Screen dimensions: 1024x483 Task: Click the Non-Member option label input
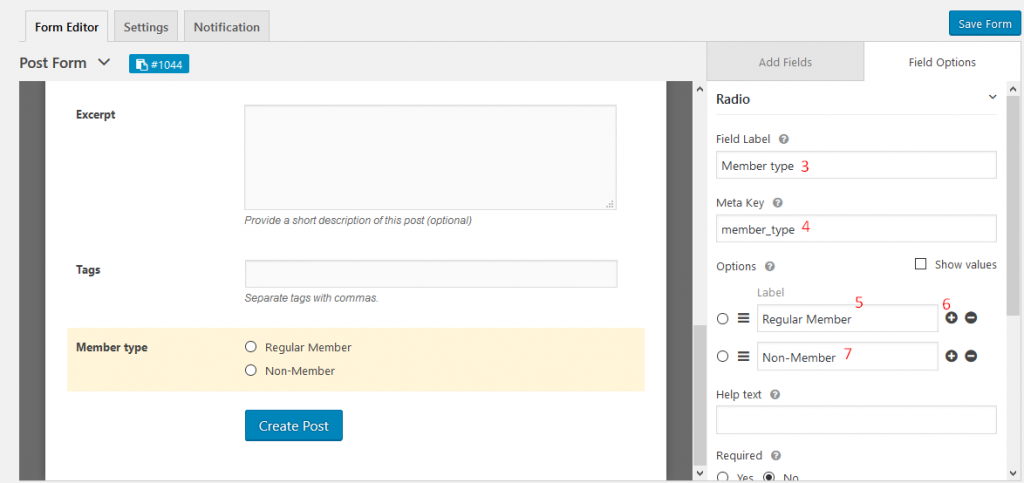[848, 356]
